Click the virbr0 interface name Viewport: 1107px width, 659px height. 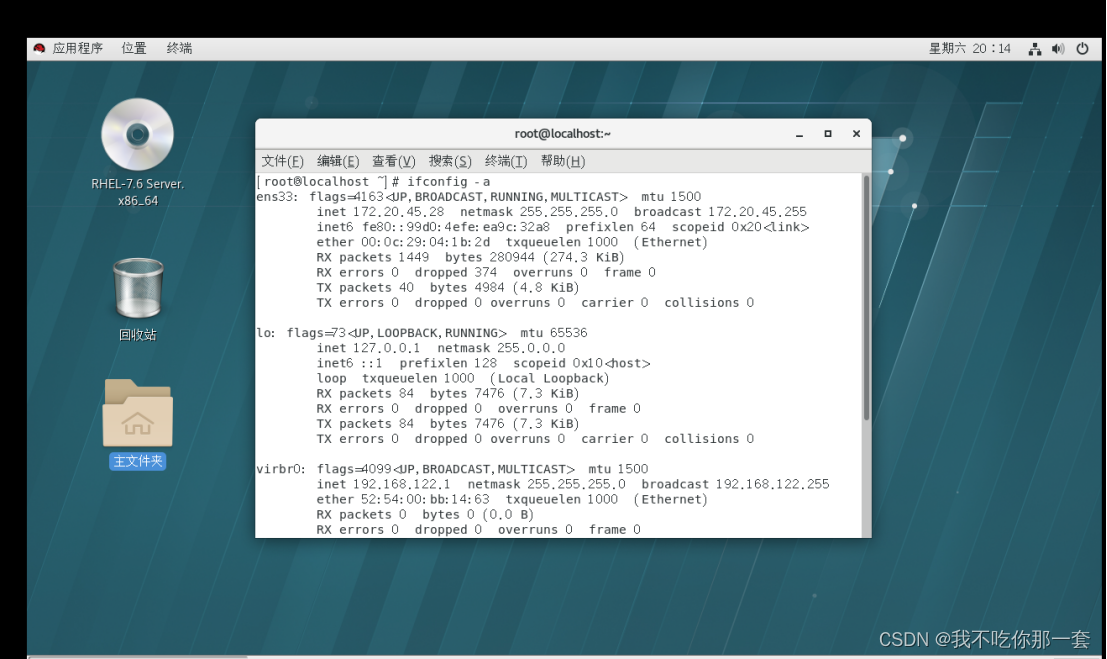tap(281, 469)
